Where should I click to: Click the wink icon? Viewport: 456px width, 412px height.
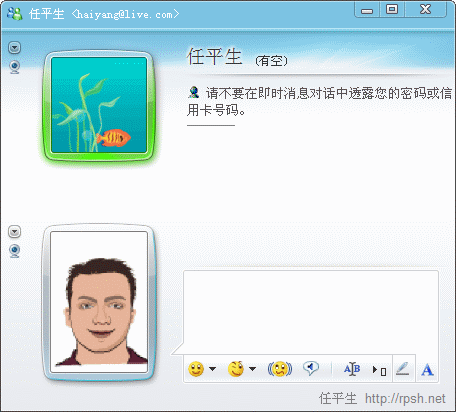click(236, 369)
